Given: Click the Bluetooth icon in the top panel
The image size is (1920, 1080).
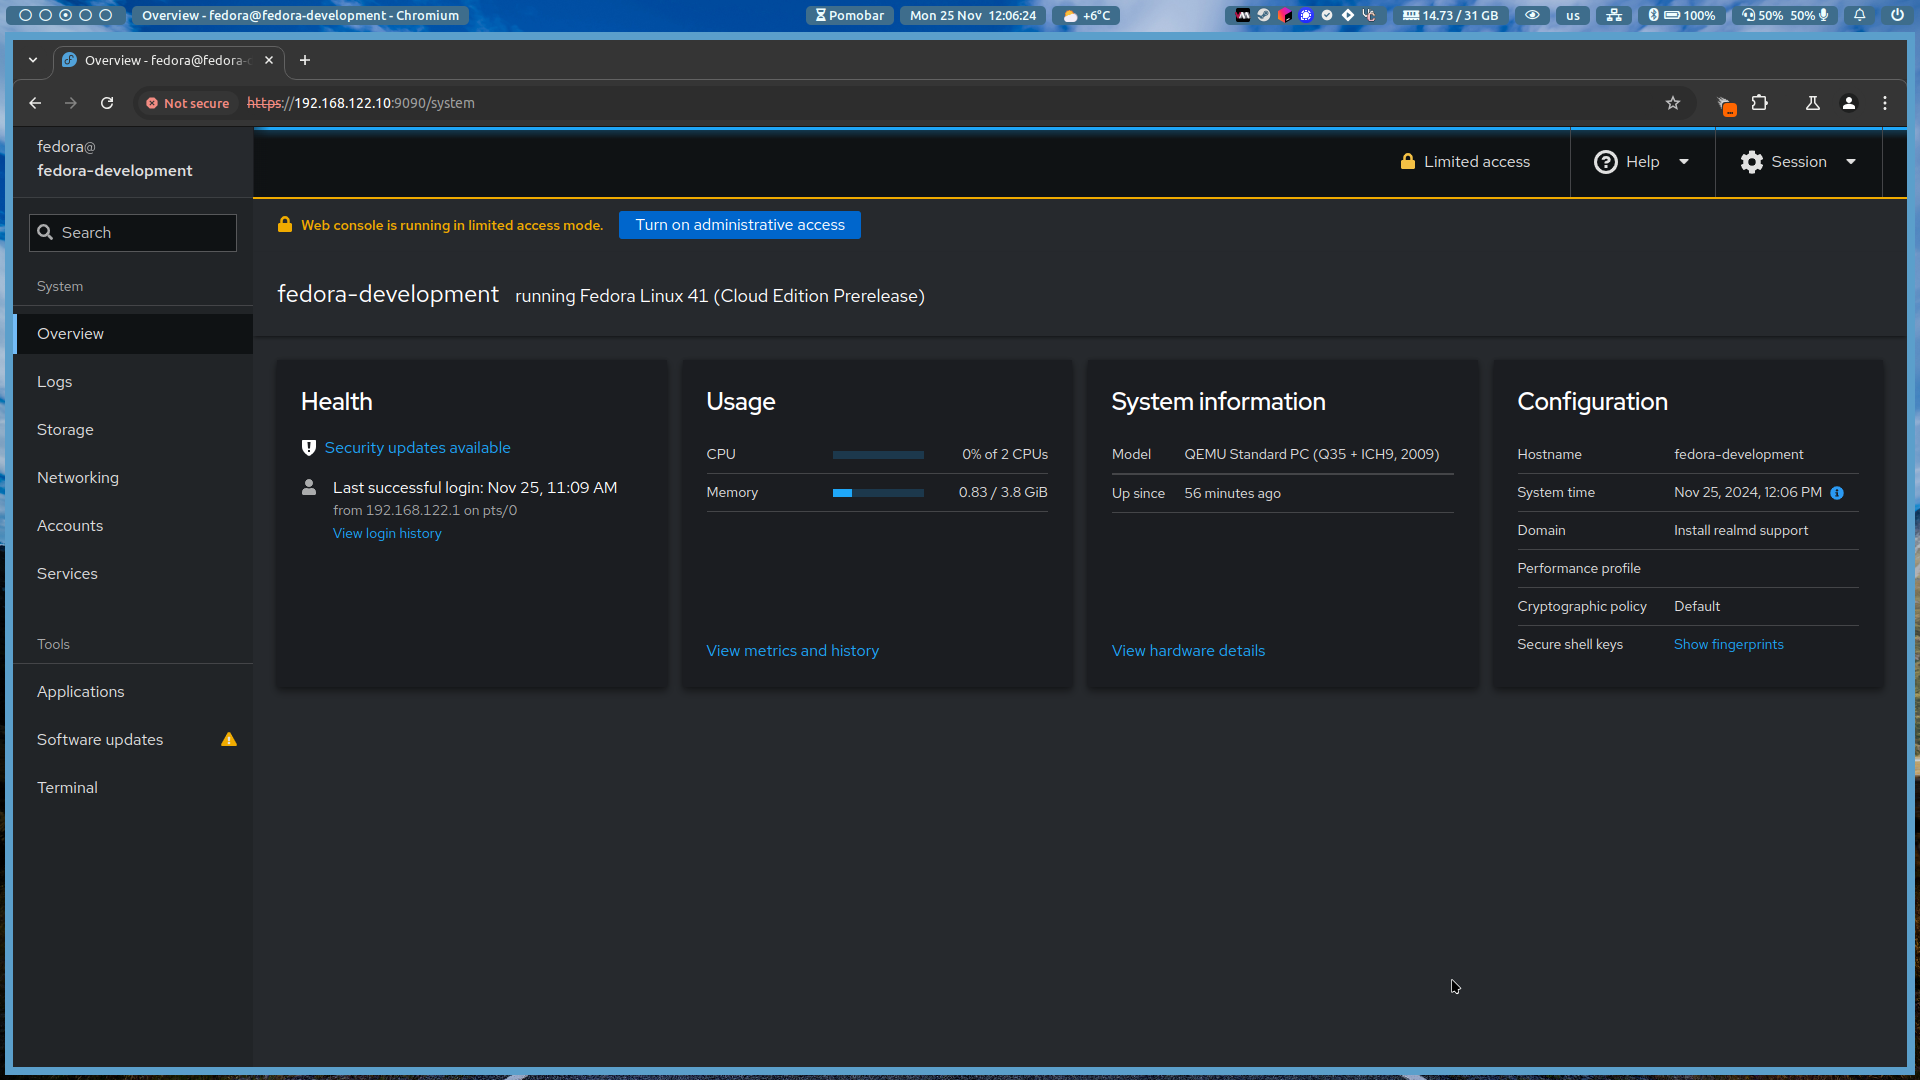Looking at the screenshot, I should click(1653, 15).
